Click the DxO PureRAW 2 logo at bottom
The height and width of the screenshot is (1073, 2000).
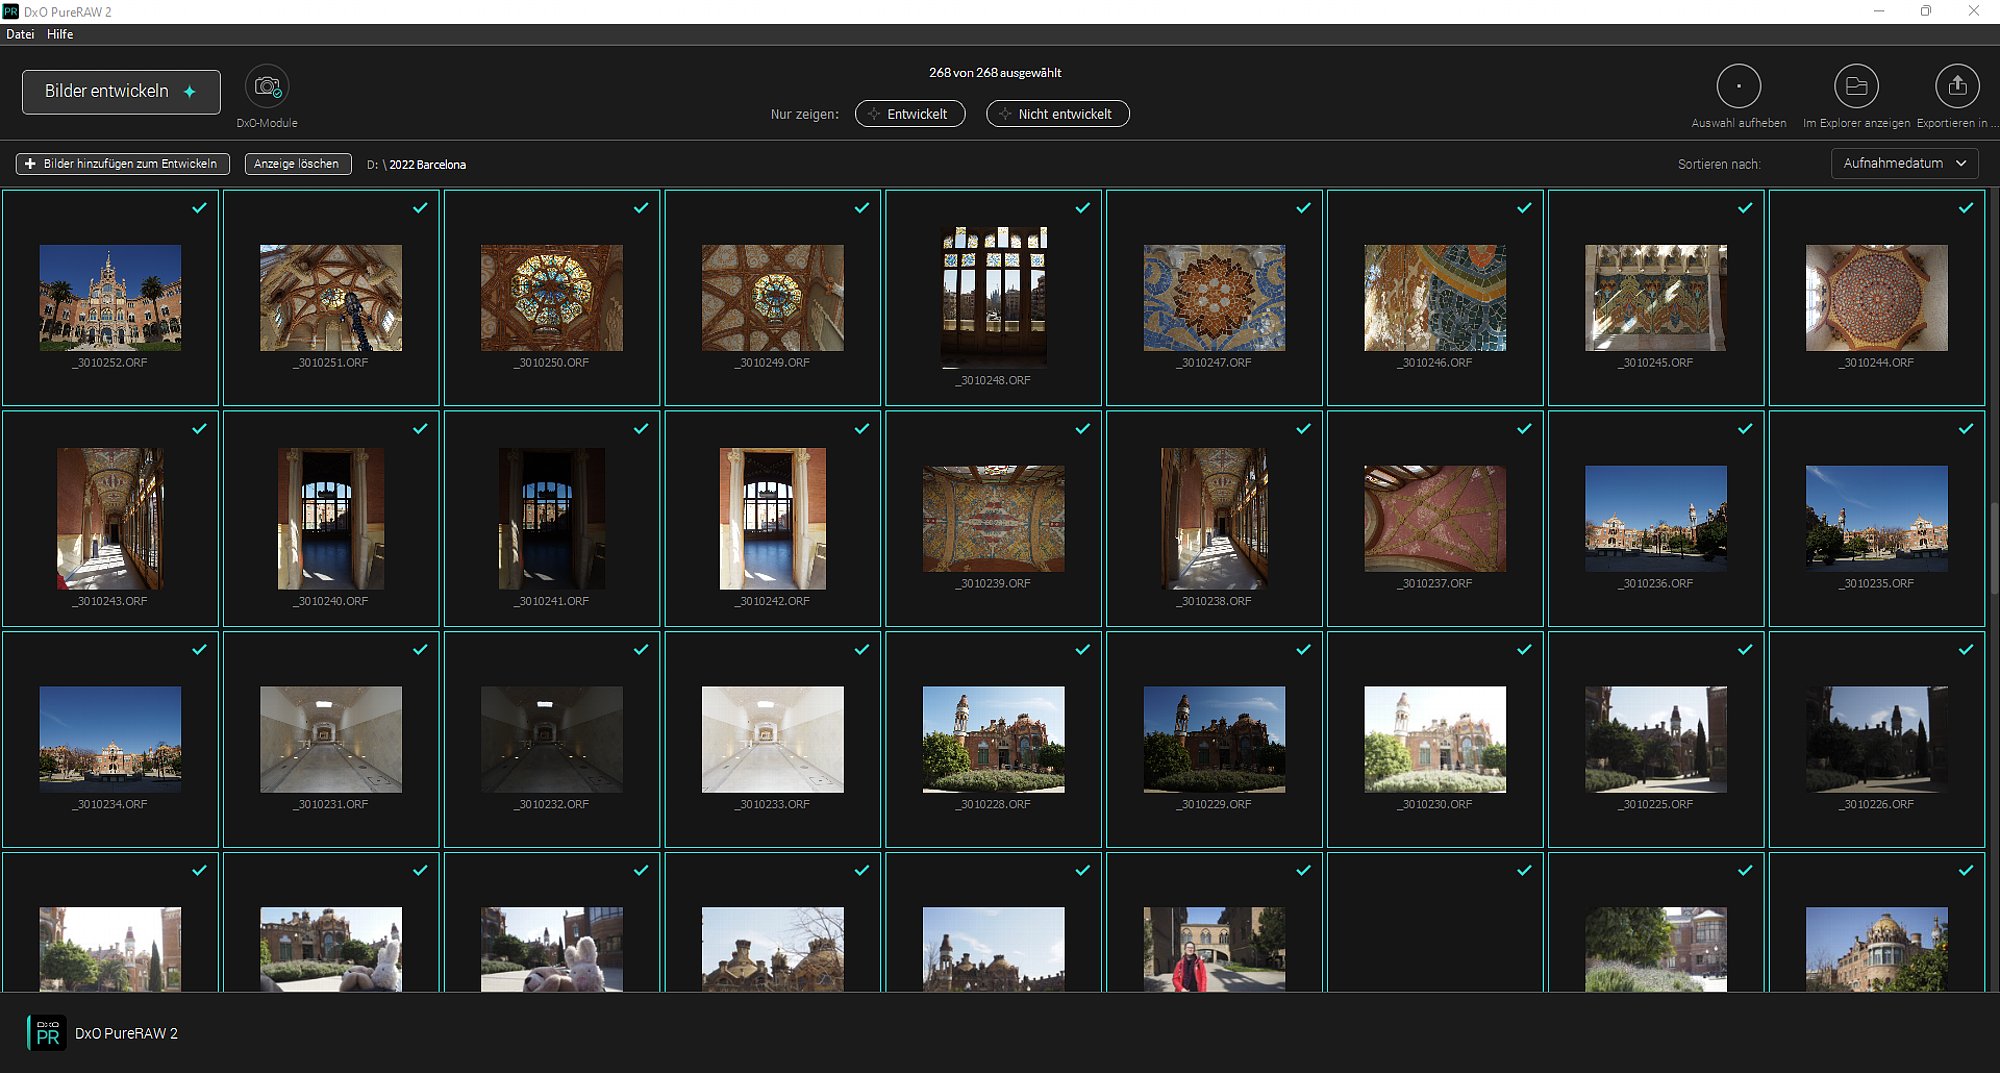click(x=47, y=1033)
